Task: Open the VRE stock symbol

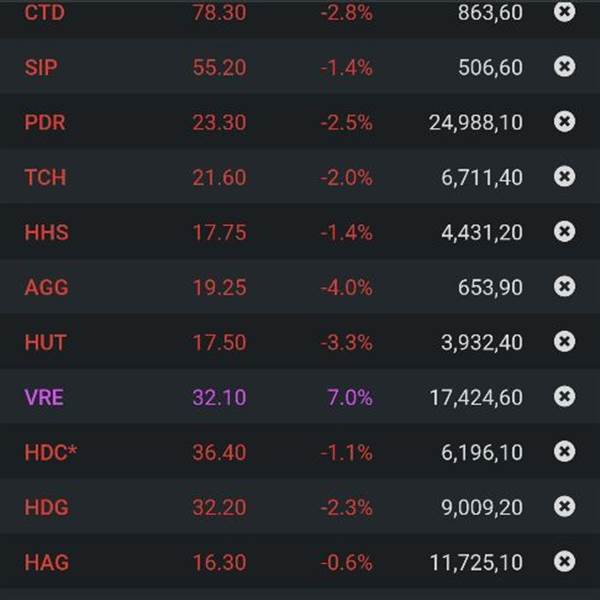Action: (x=44, y=397)
